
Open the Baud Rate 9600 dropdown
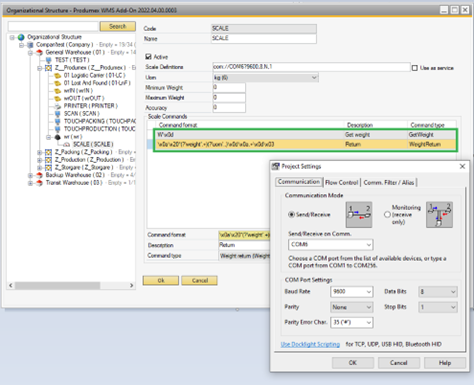pos(352,292)
